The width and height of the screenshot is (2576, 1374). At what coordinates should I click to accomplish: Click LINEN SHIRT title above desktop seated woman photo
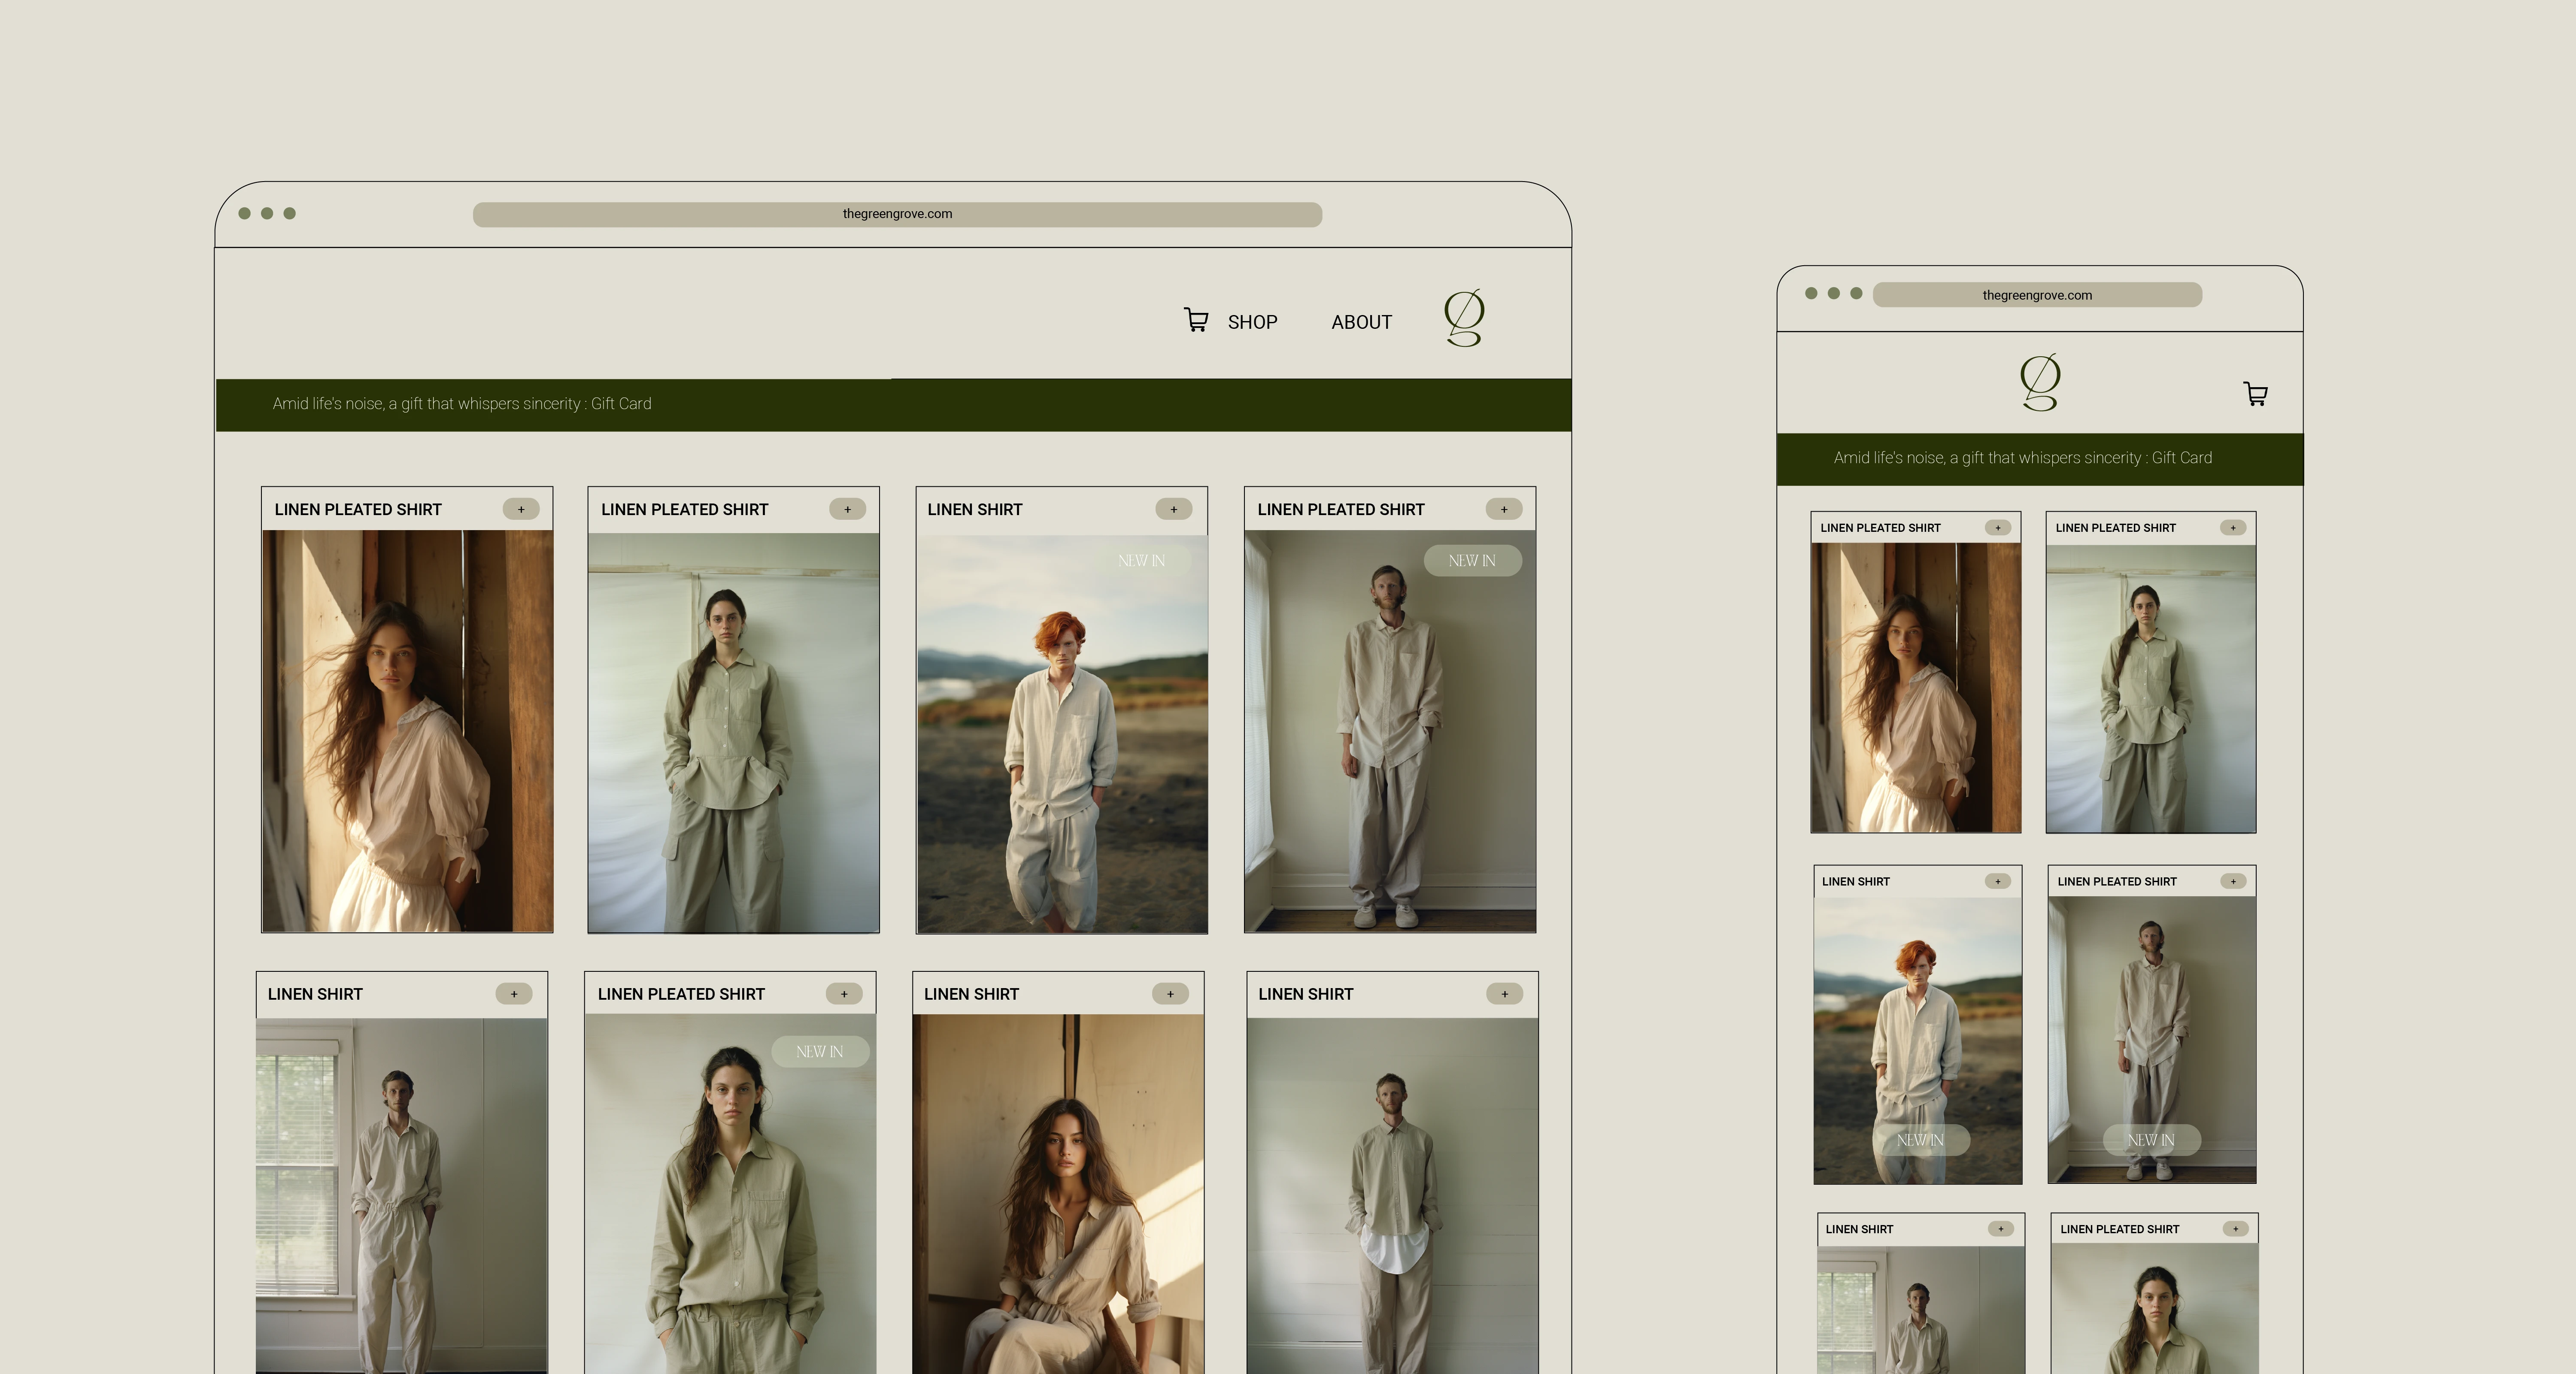[x=971, y=995]
